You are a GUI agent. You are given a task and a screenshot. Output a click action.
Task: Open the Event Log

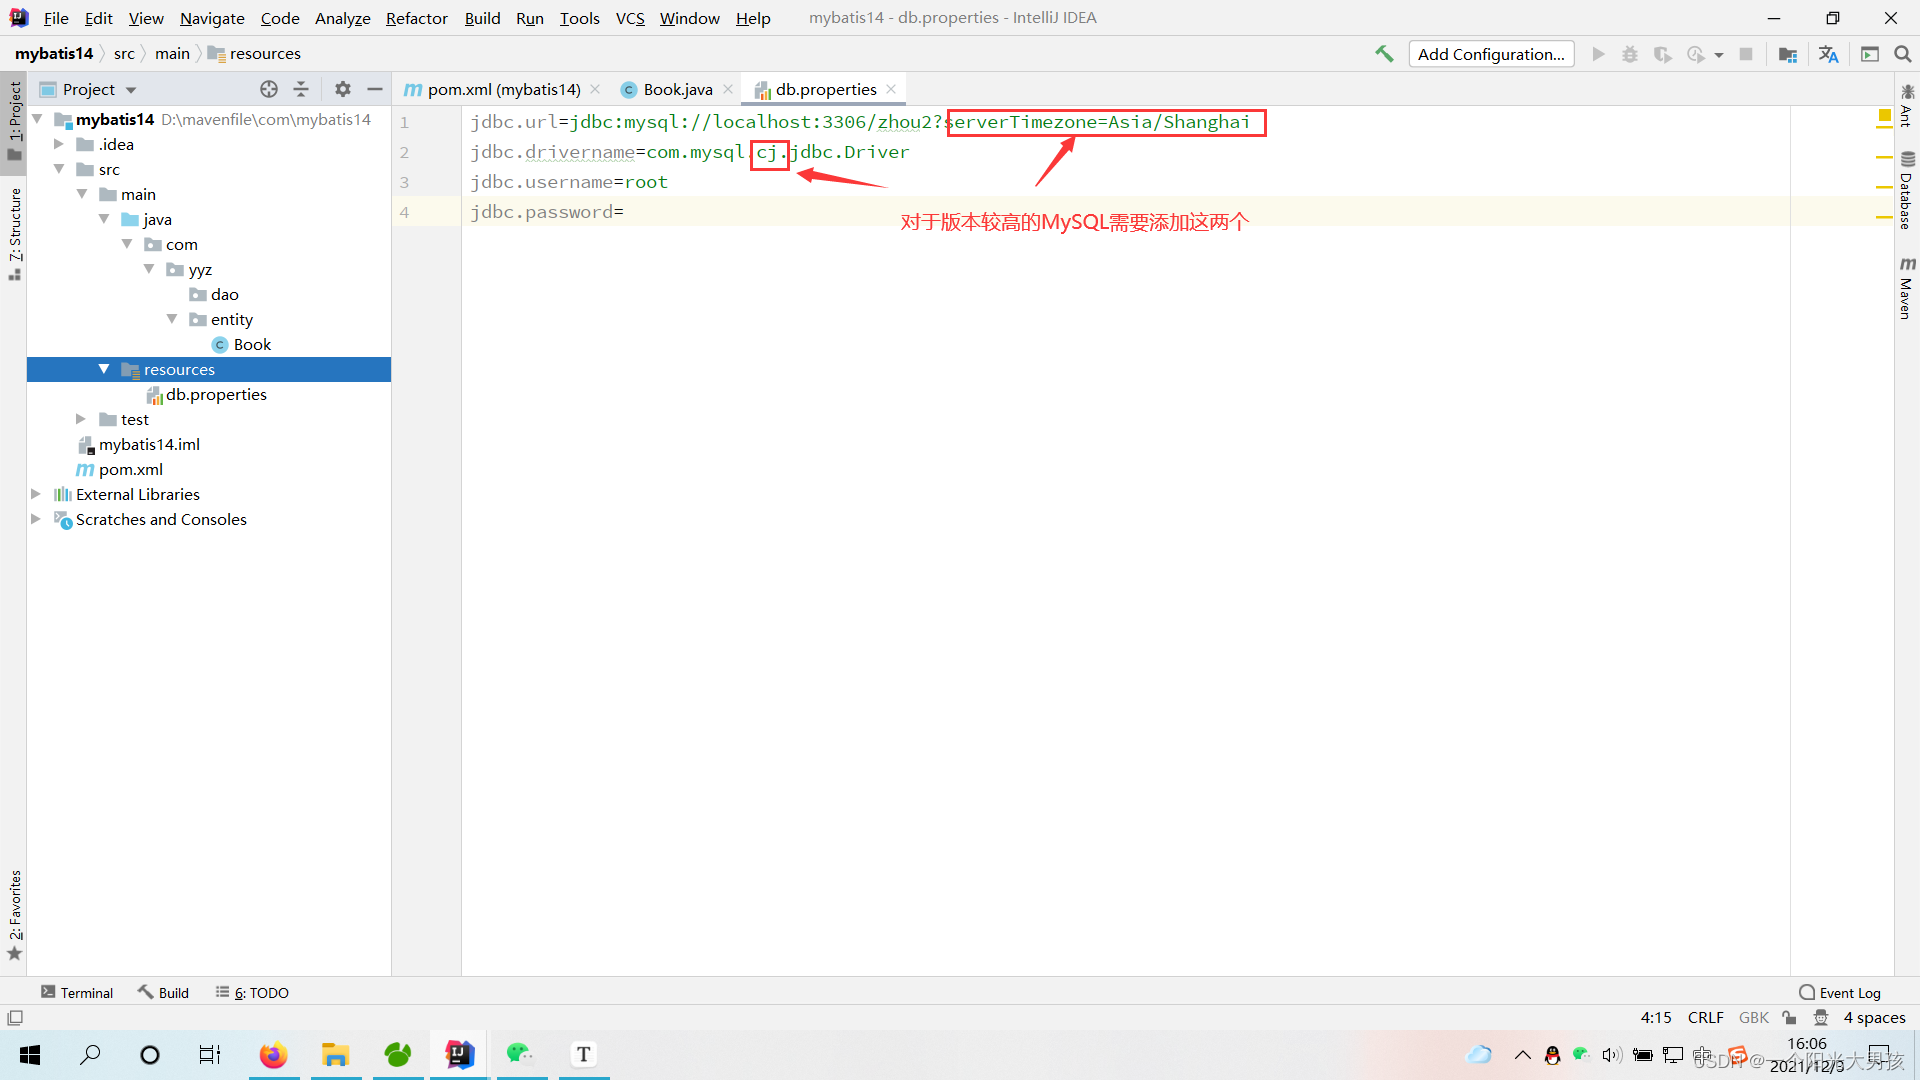1840,992
